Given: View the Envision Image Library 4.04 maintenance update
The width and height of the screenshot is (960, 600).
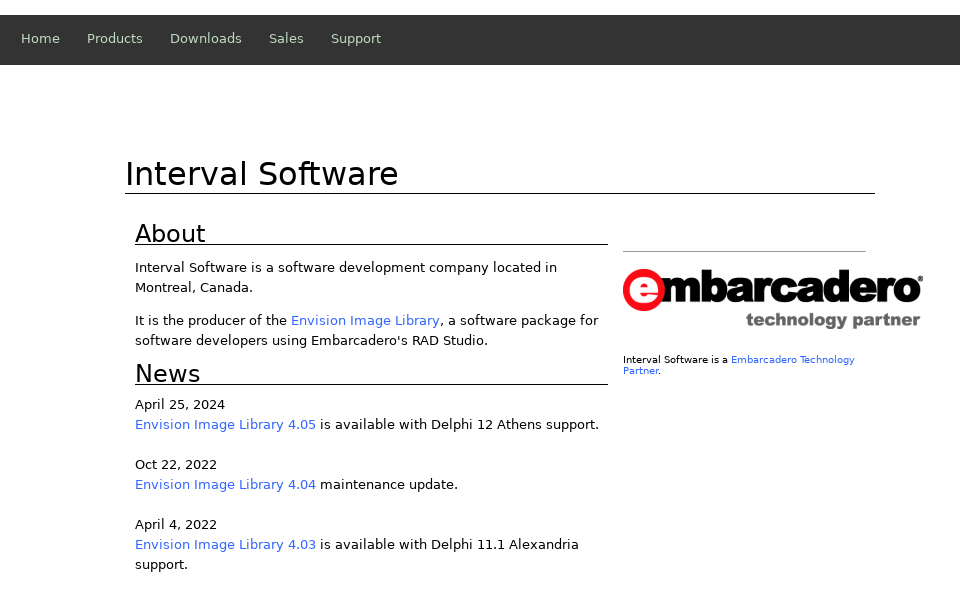Looking at the screenshot, I should point(225,484).
